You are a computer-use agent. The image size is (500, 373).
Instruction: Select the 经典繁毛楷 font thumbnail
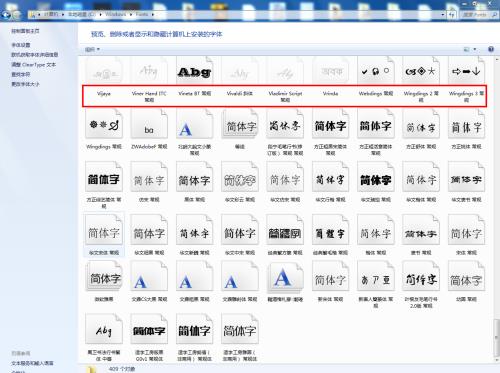[x=330, y=230]
